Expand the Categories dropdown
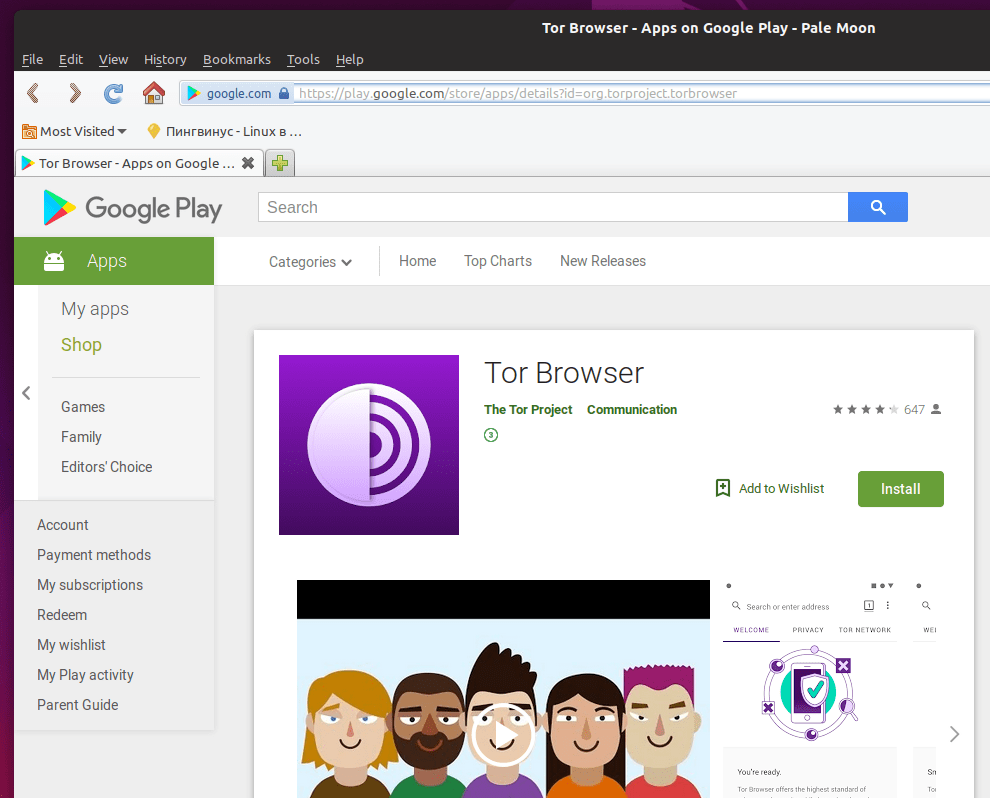990x798 pixels. (310, 261)
